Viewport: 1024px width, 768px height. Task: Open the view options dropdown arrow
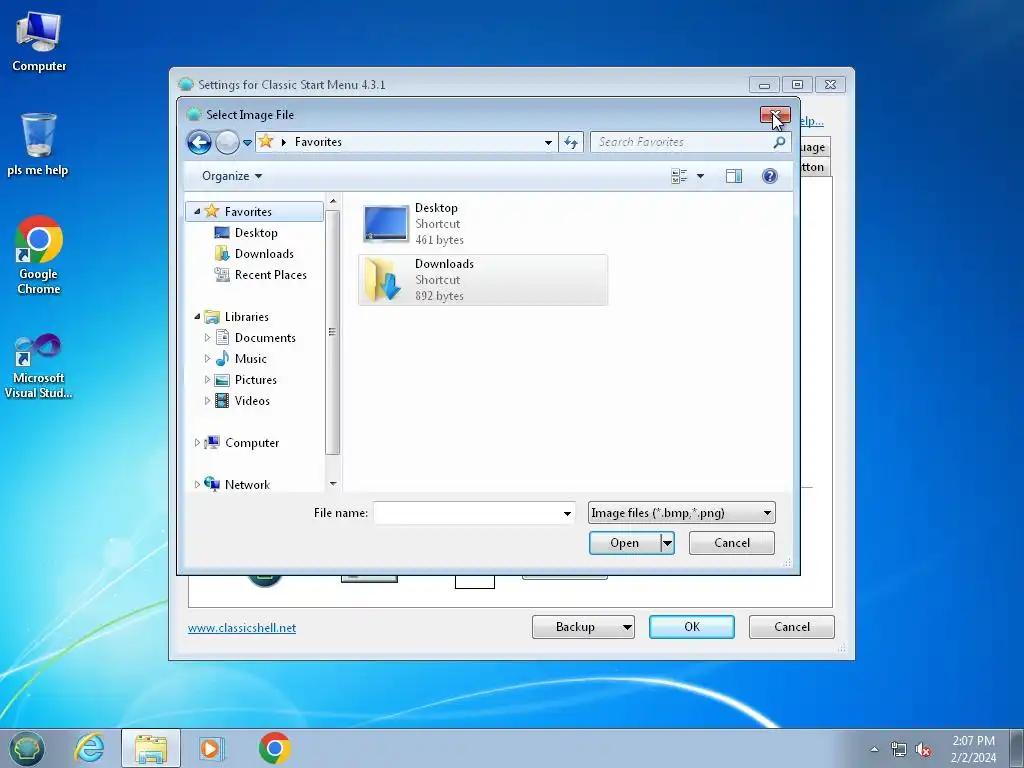coord(700,176)
